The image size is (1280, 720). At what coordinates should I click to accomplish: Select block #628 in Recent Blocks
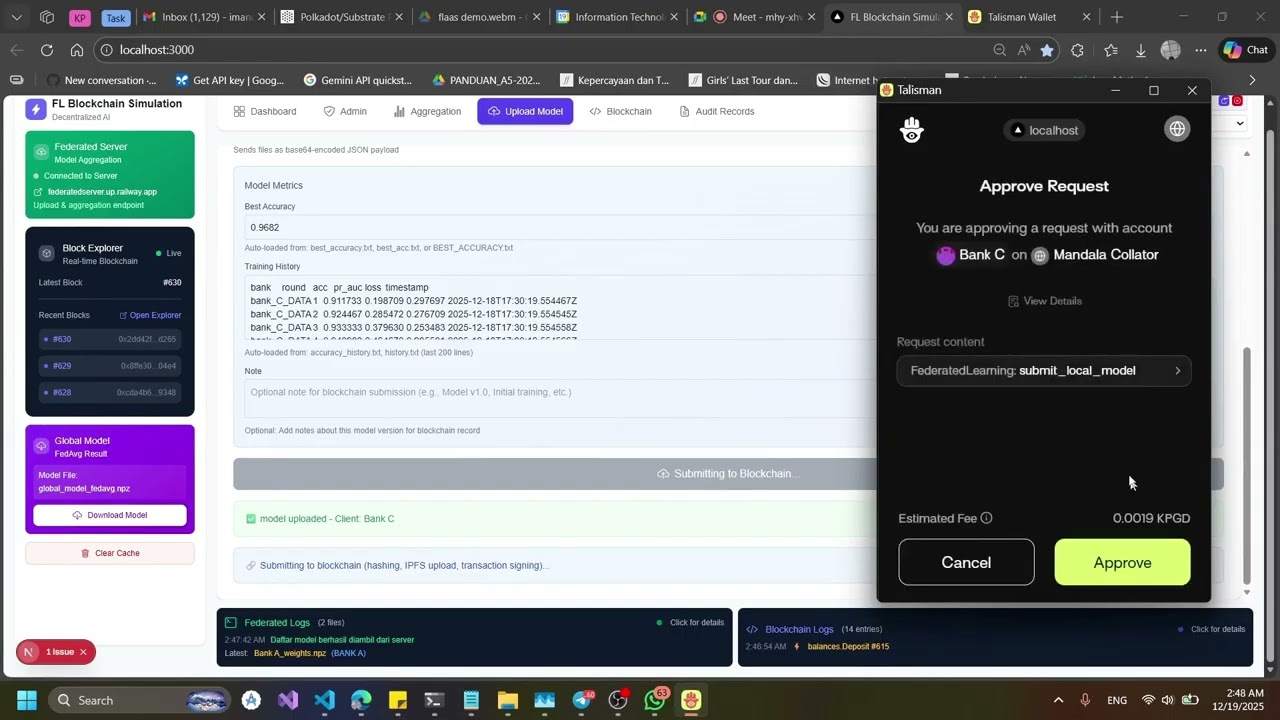click(x=110, y=392)
